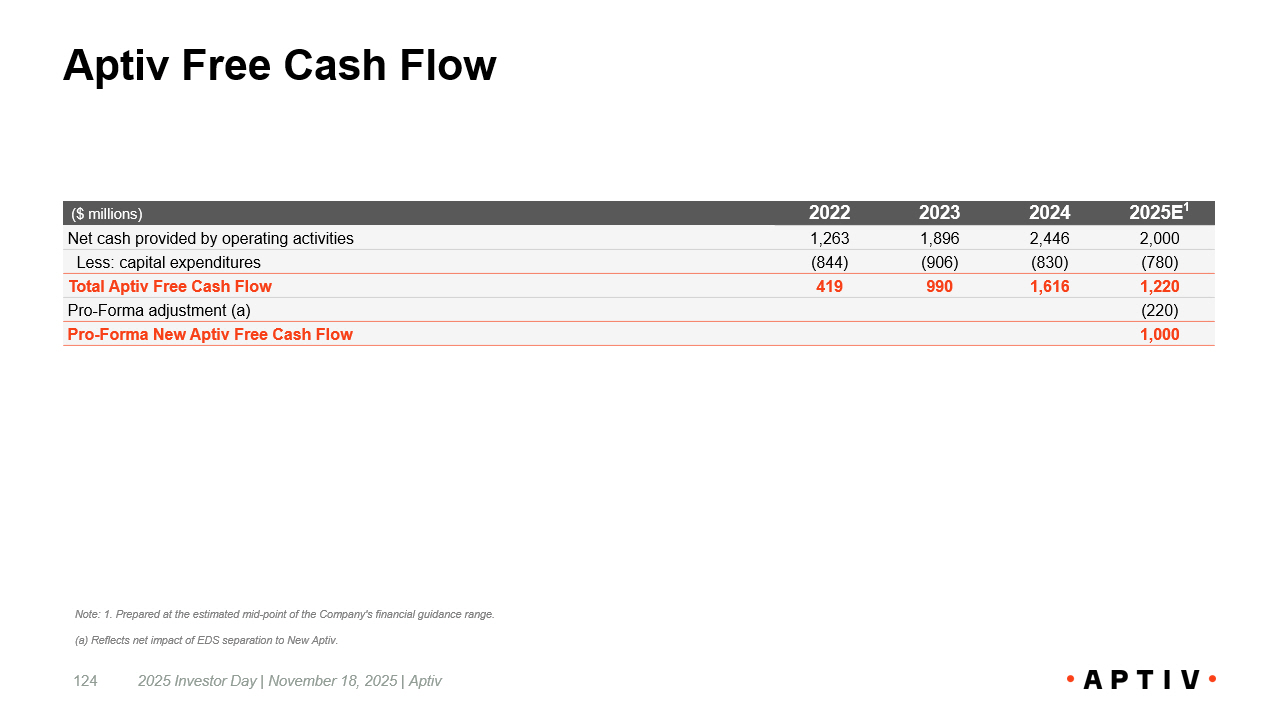Viewport: 1276px width, 716px height.
Task: Click the 2025E column header
Action: pyautogui.click(x=1158, y=213)
